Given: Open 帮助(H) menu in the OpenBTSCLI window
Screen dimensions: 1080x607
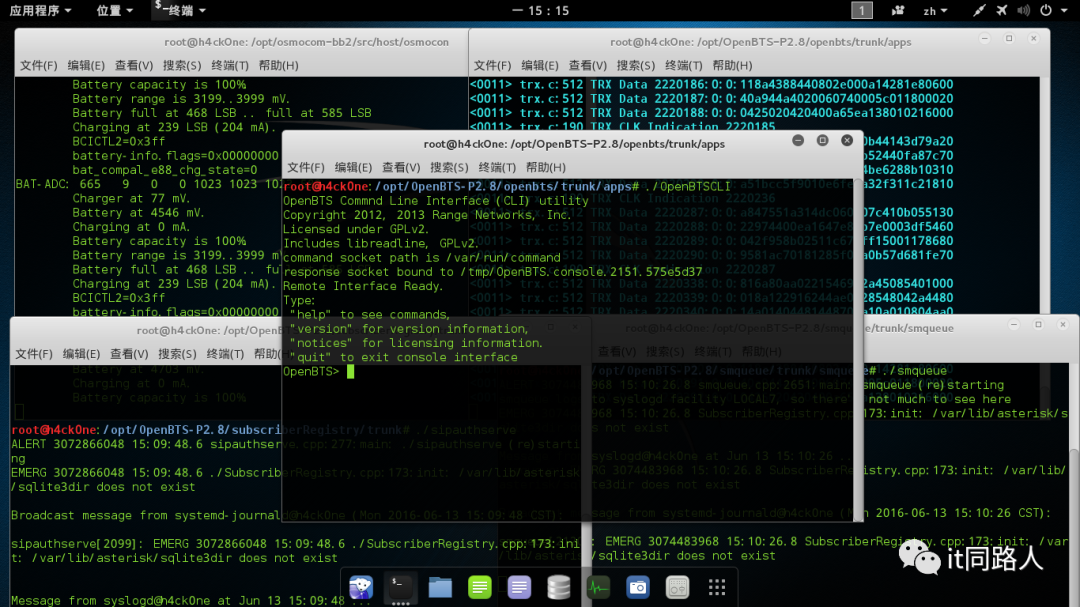Looking at the screenshot, I should [x=546, y=167].
